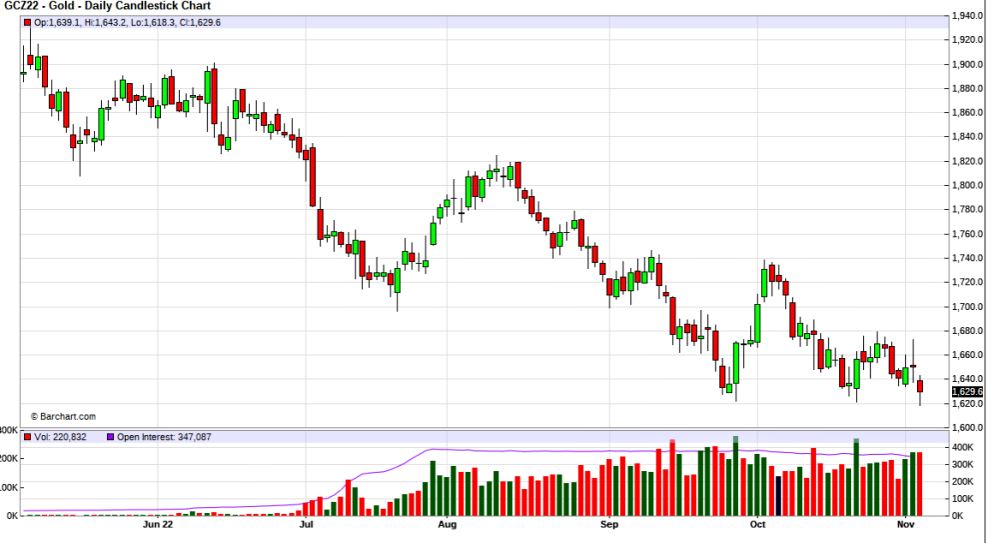This screenshot has width=1000, height=543.
Task: Click the dark navy volume bar in October
Action: point(779,496)
